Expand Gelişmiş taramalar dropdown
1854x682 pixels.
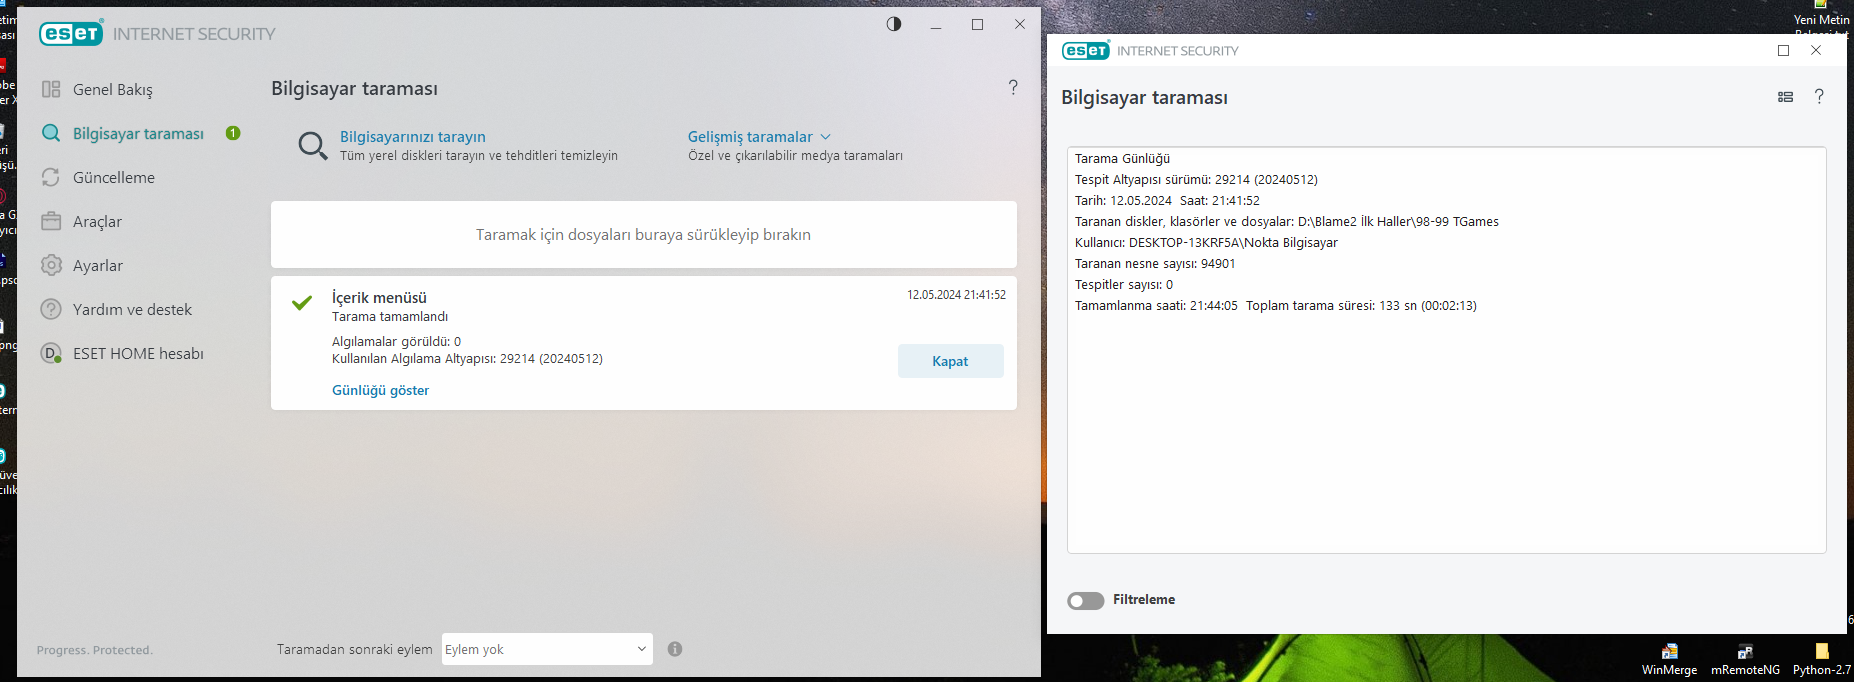pos(759,137)
